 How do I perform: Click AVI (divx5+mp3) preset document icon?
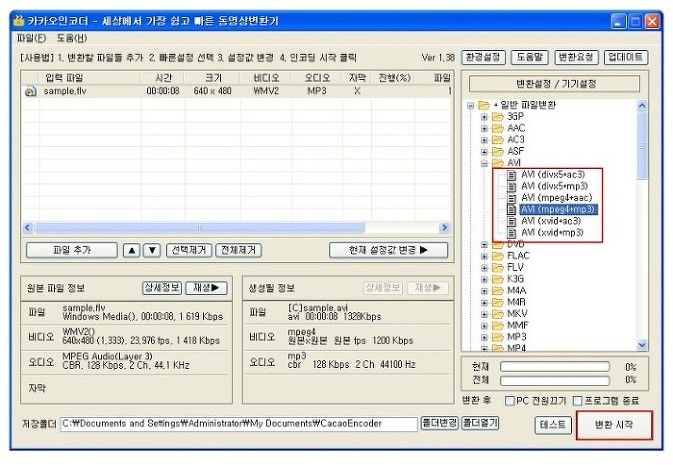511,187
